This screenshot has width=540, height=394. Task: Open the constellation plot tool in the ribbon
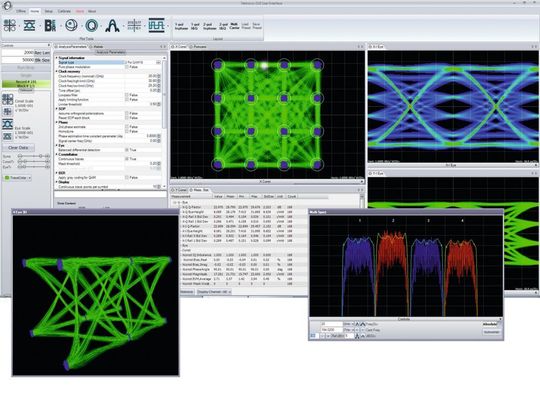click(x=10, y=25)
